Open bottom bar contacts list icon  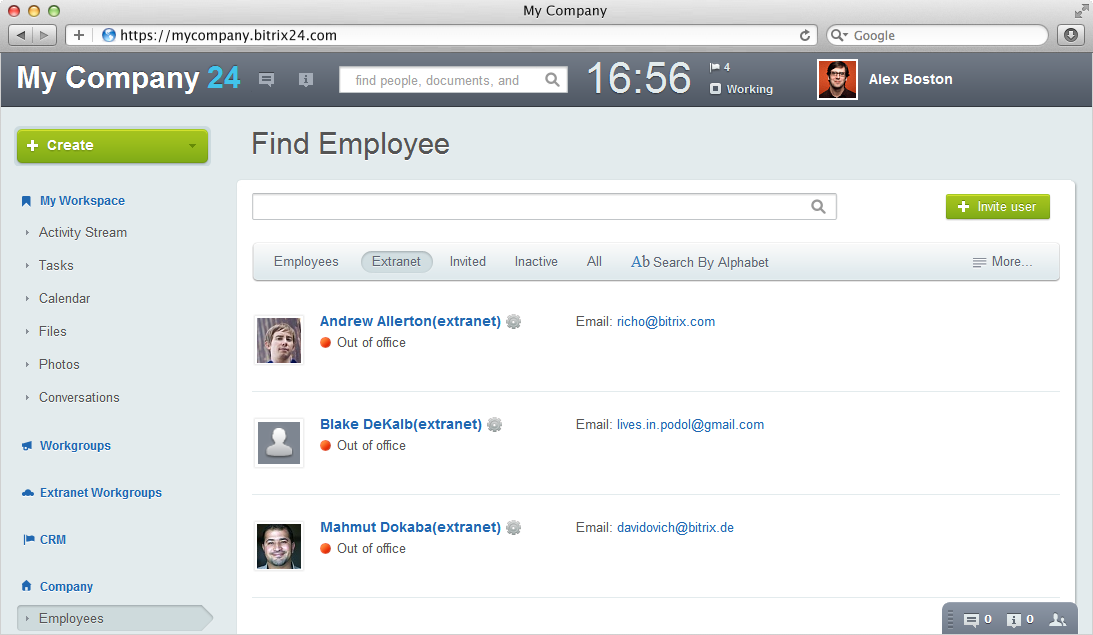(1058, 619)
